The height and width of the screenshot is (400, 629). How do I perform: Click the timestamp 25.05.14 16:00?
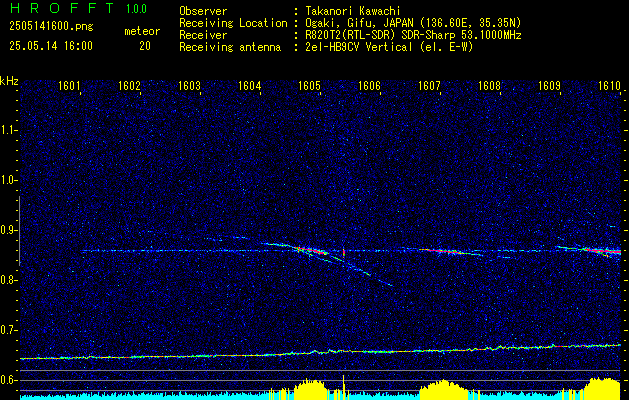point(51,46)
